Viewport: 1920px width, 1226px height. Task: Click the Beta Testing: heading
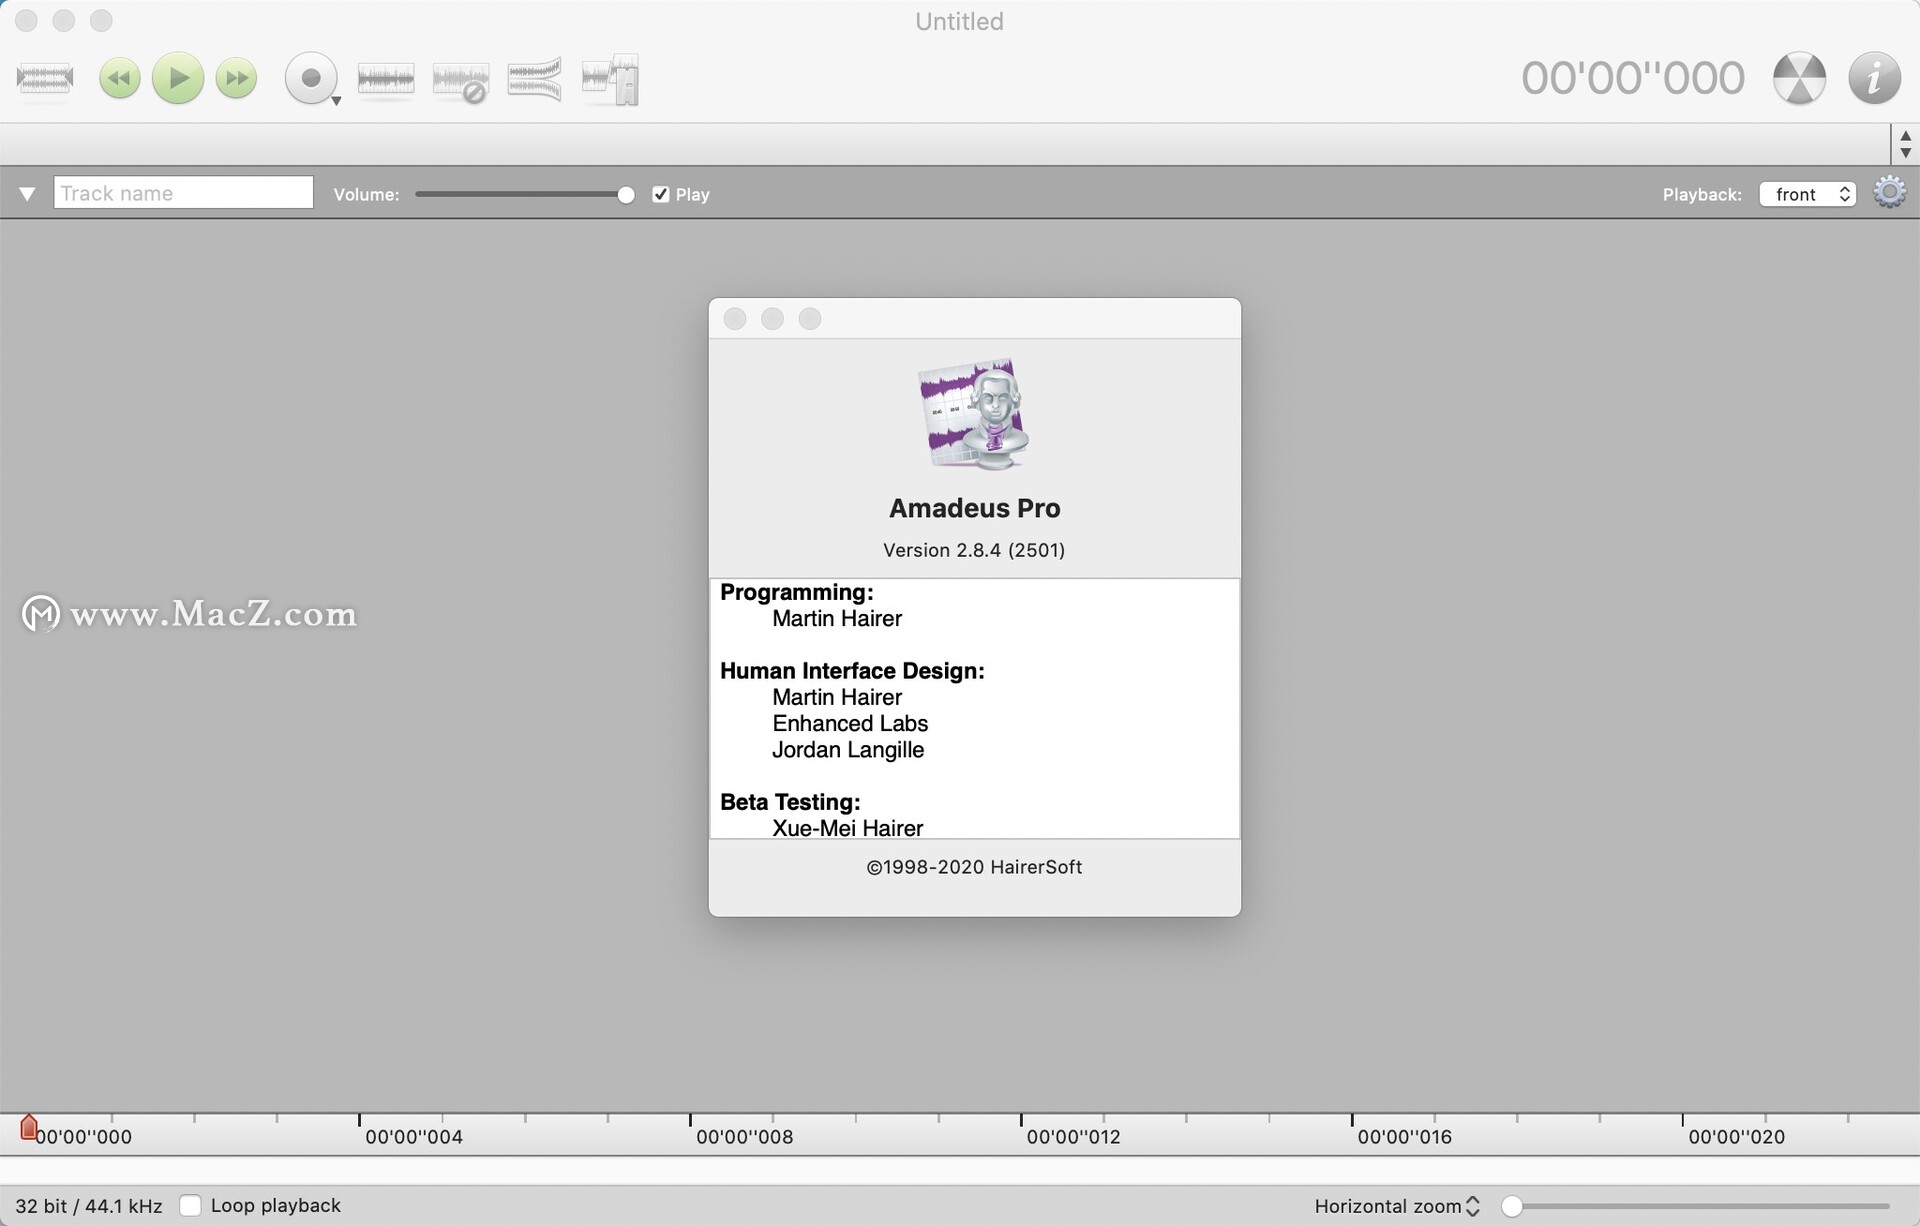click(x=790, y=802)
